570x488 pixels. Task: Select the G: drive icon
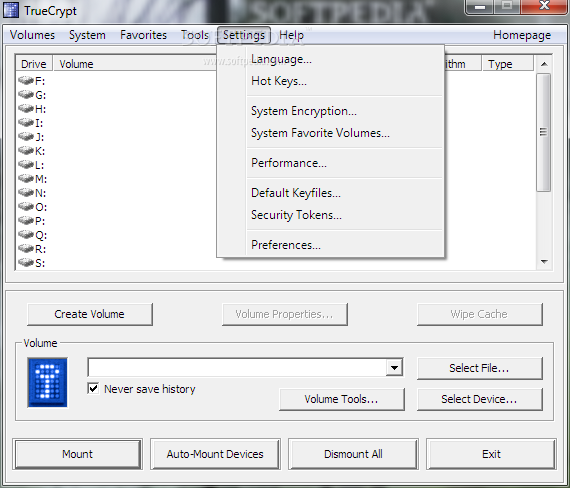tap(26, 94)
